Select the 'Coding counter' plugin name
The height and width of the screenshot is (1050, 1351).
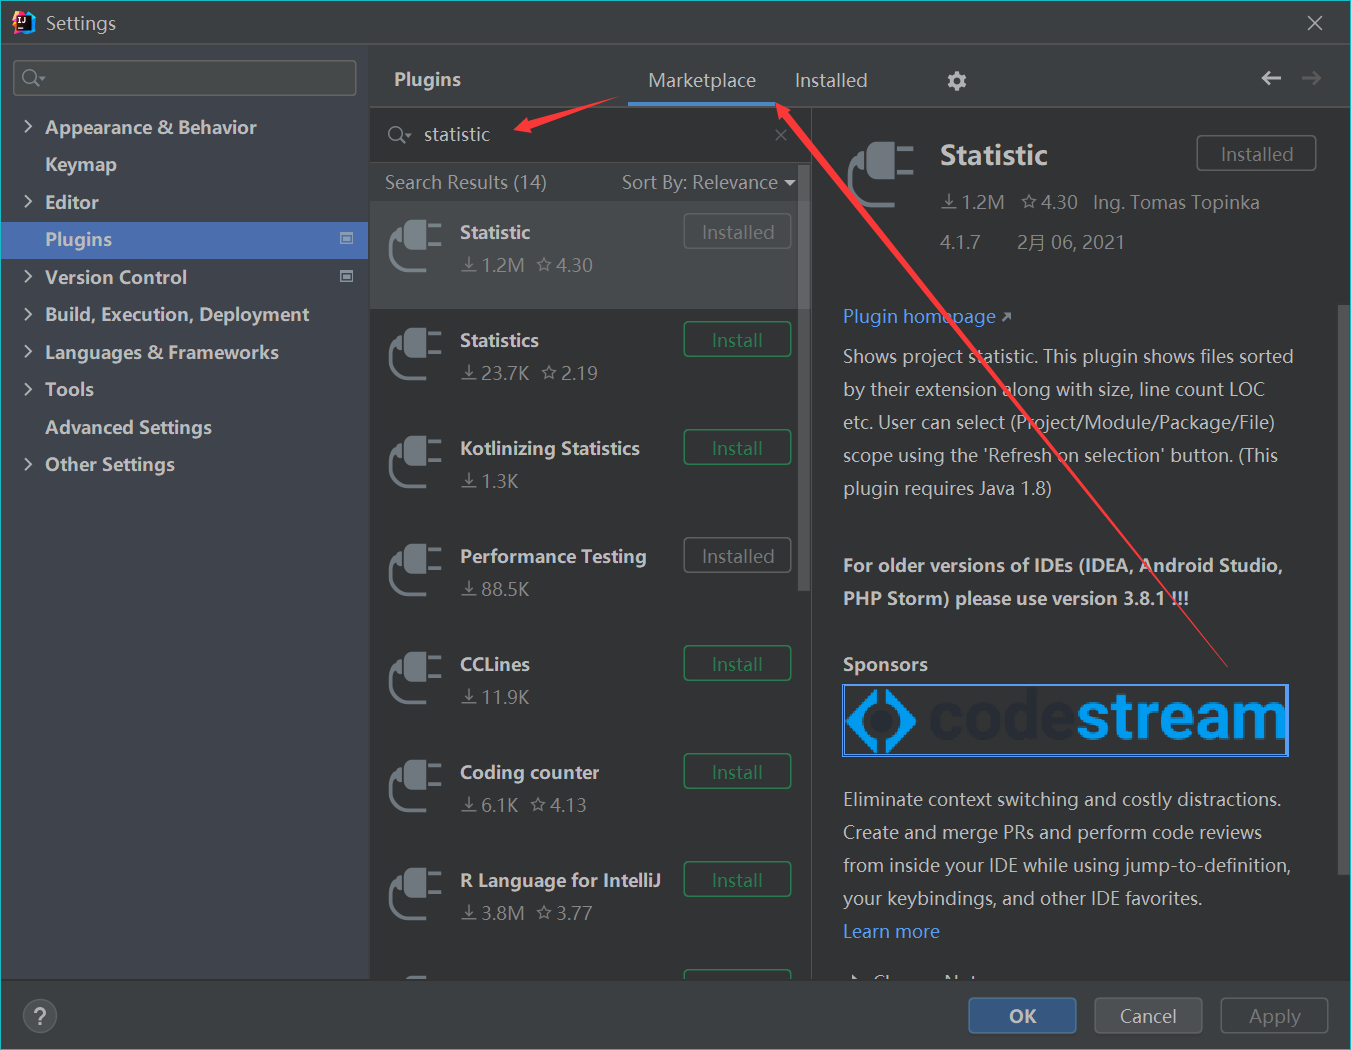tap(529, 773)
